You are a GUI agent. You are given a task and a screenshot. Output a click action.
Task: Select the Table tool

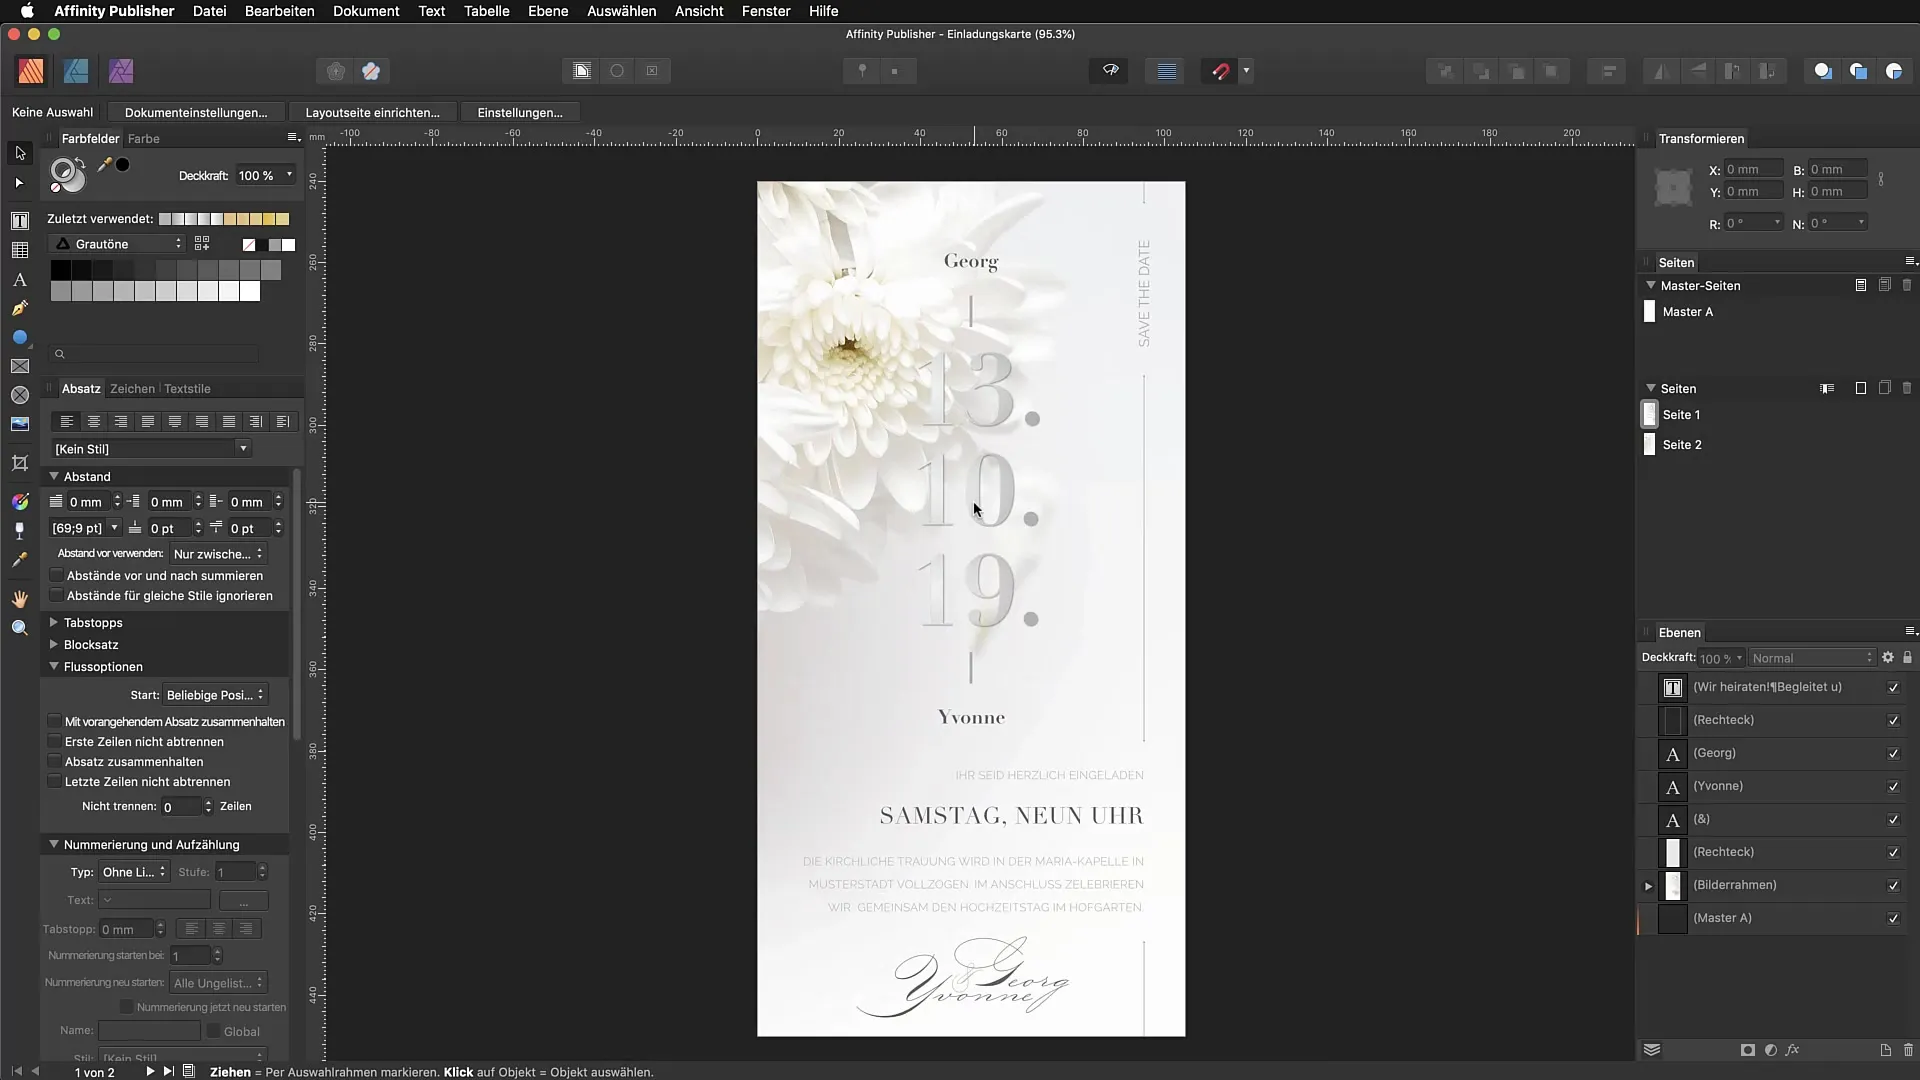coord(20,250)
